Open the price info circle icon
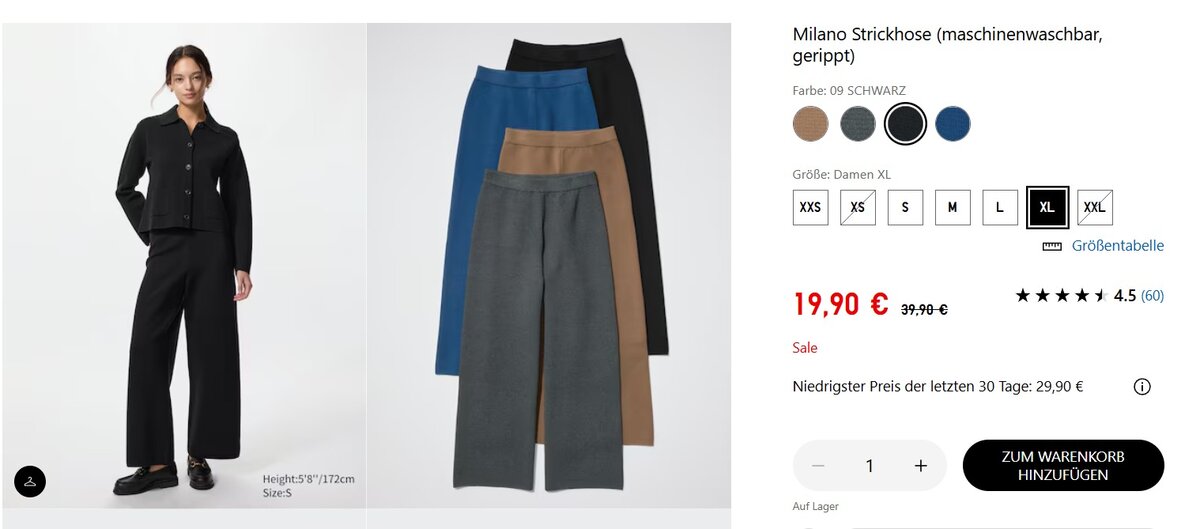This screenshot has width=1200, height=529. (x=1142, y=387)
